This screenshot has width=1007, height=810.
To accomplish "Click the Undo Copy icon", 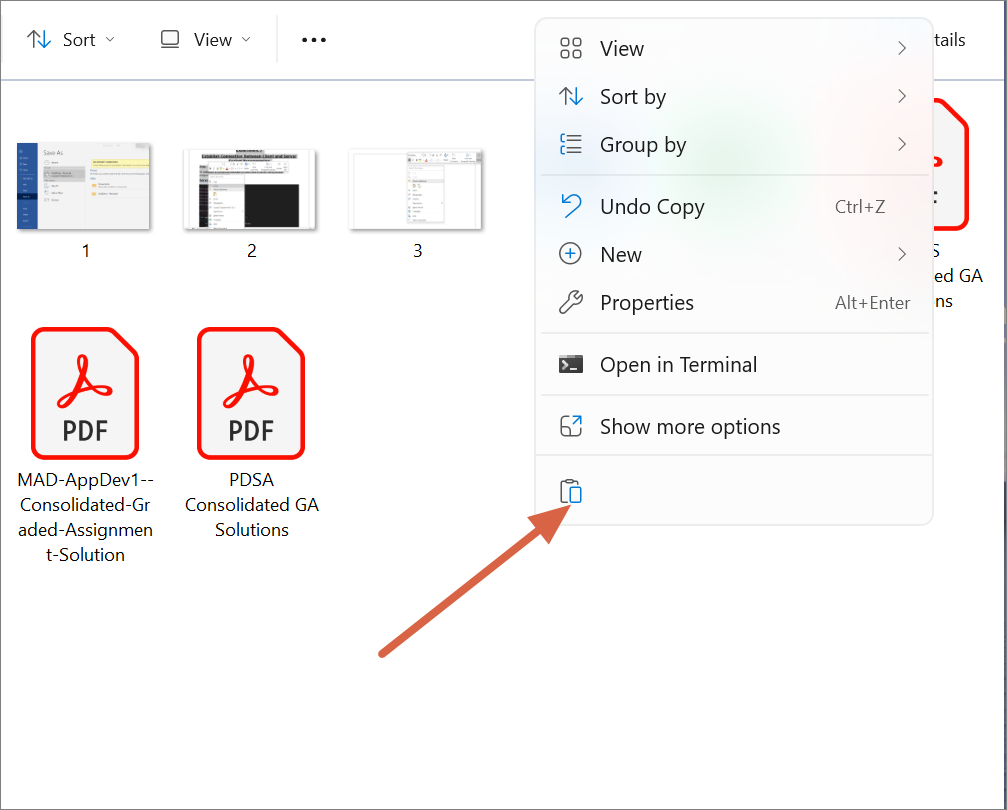I will [570, 206].
